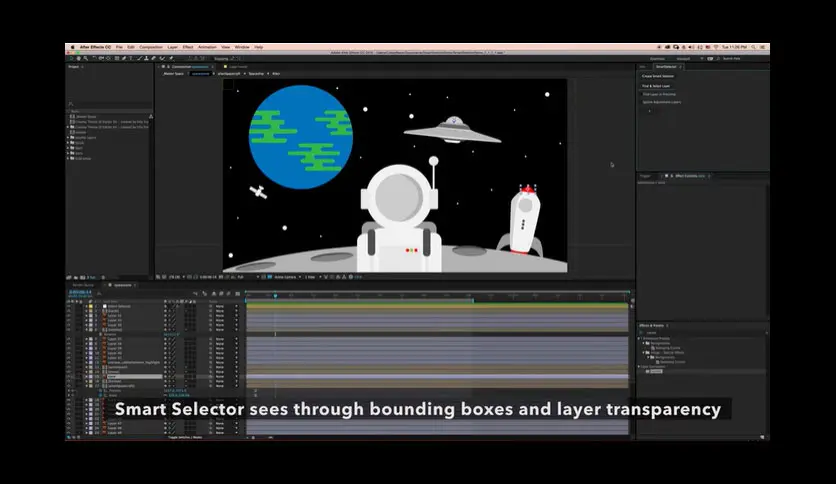Click the 8 bpc color depth button
Screen dimensions: 836x484
(x=91, y=277)
